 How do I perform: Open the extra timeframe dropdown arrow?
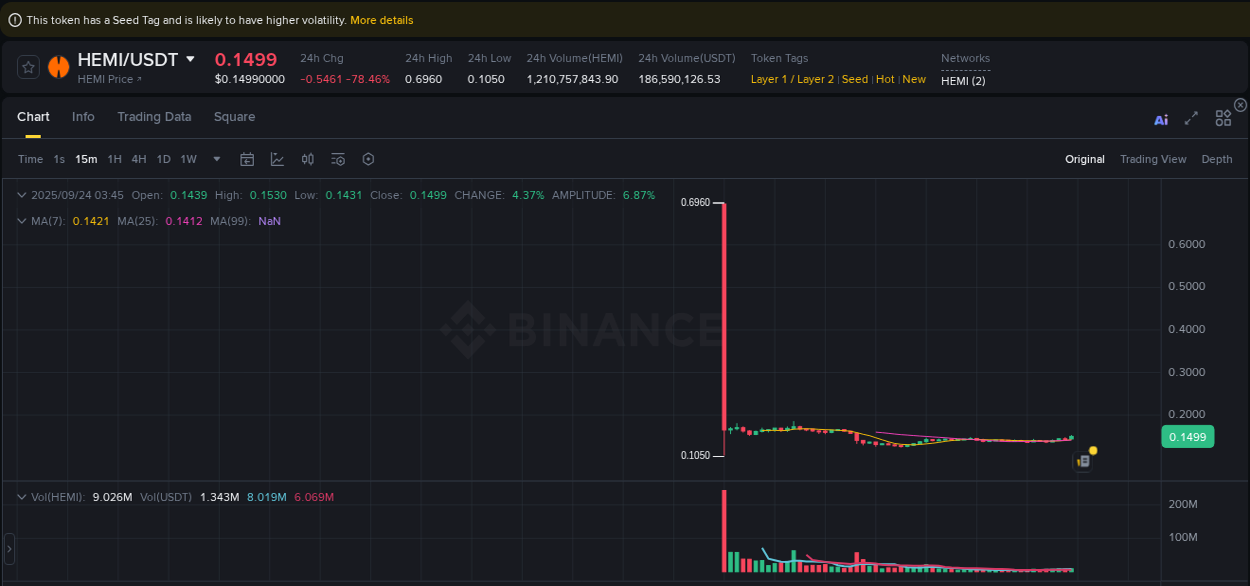[x=216, y=159]
